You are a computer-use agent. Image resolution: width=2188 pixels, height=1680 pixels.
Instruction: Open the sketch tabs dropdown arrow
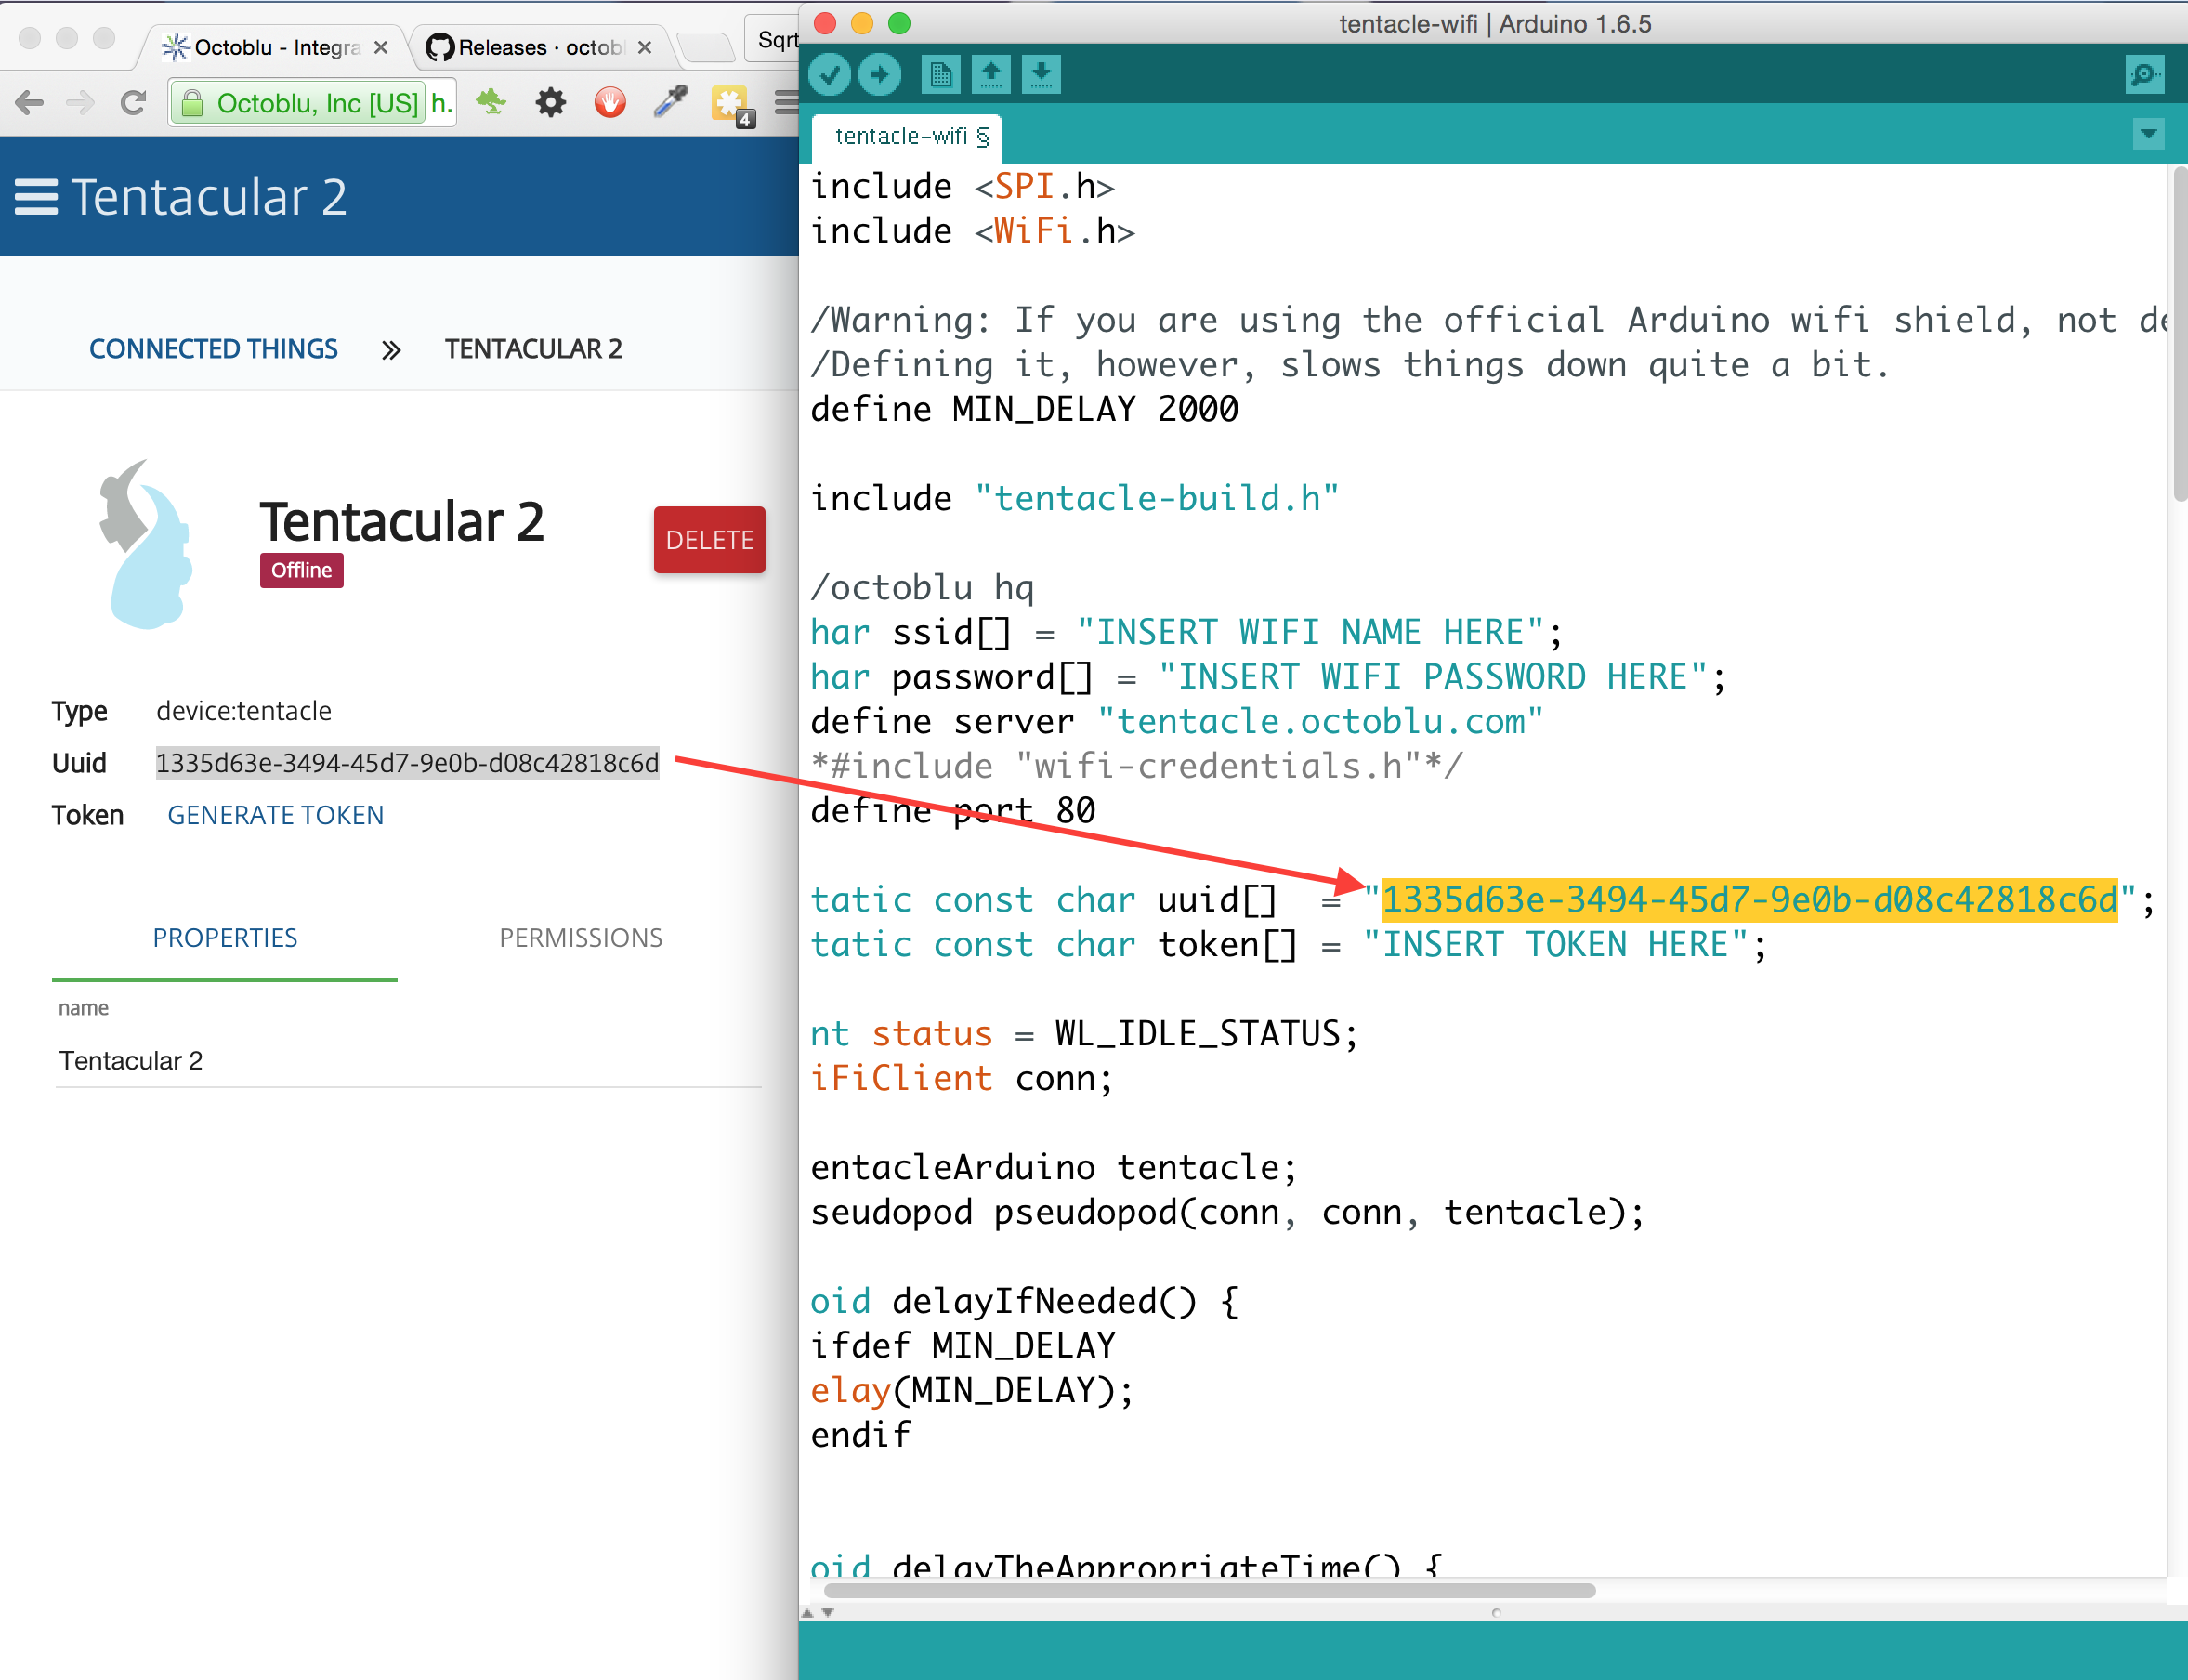(2148, 133)
